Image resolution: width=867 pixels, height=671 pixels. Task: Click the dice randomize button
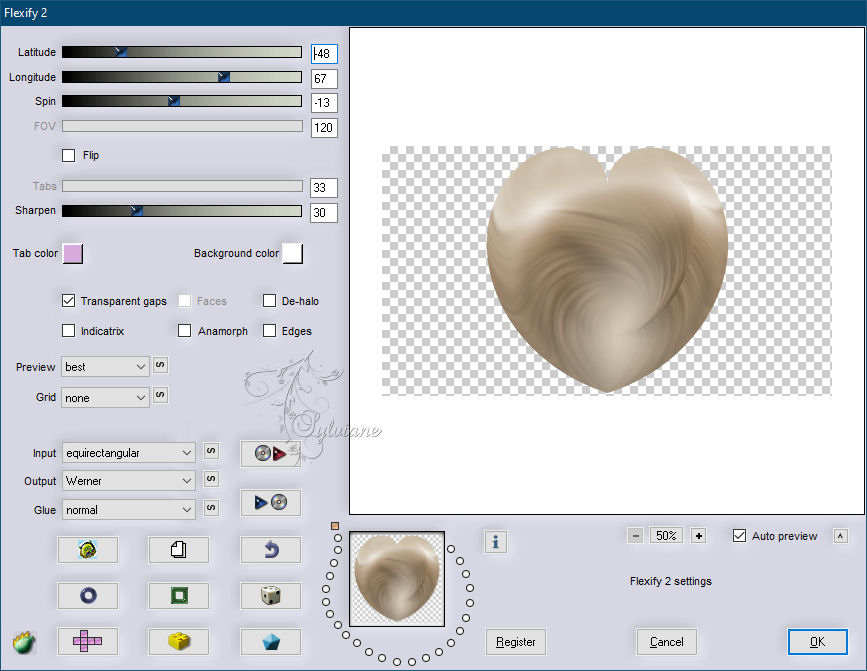[x=271, y=595]
